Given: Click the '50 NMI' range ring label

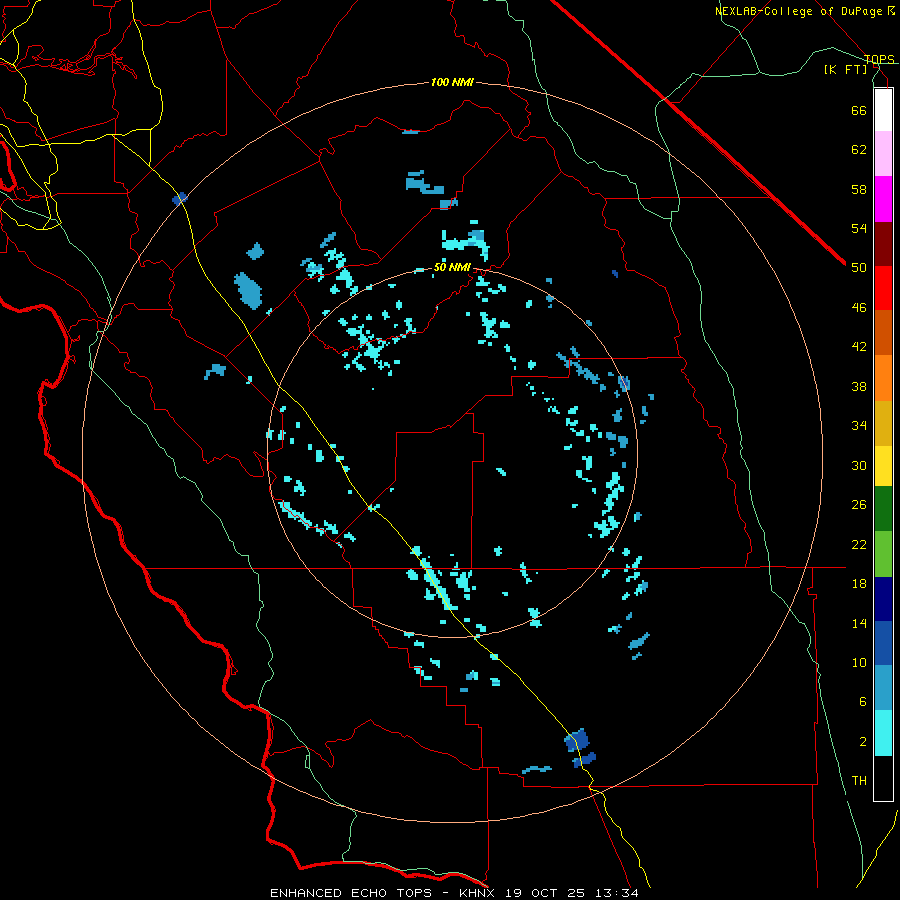Looking at the screenshot, I should pyautogui.click(x=452, y=267).
